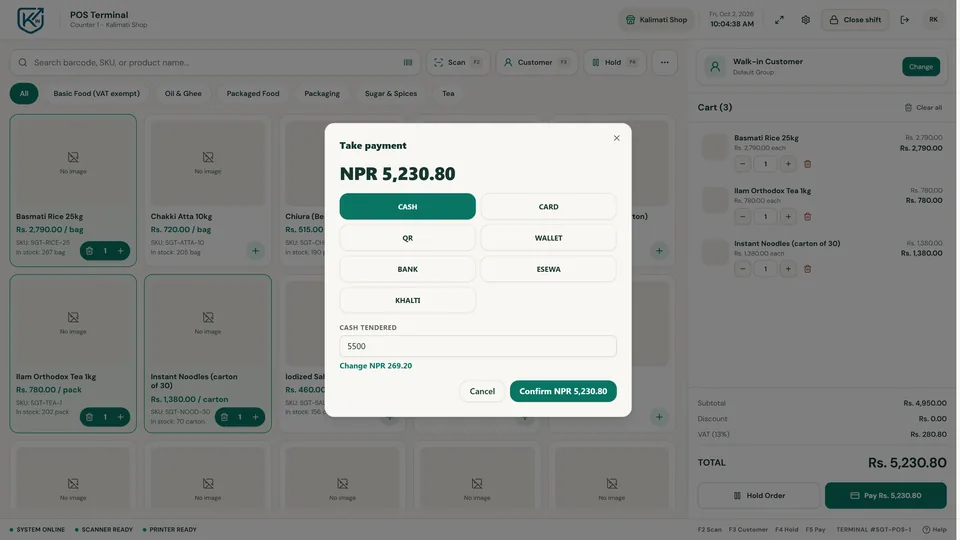Image resolution: width=960 pixels, height=540 pixels.
Task: Open the more options ellipsis menu
Action: coord(664,62)
